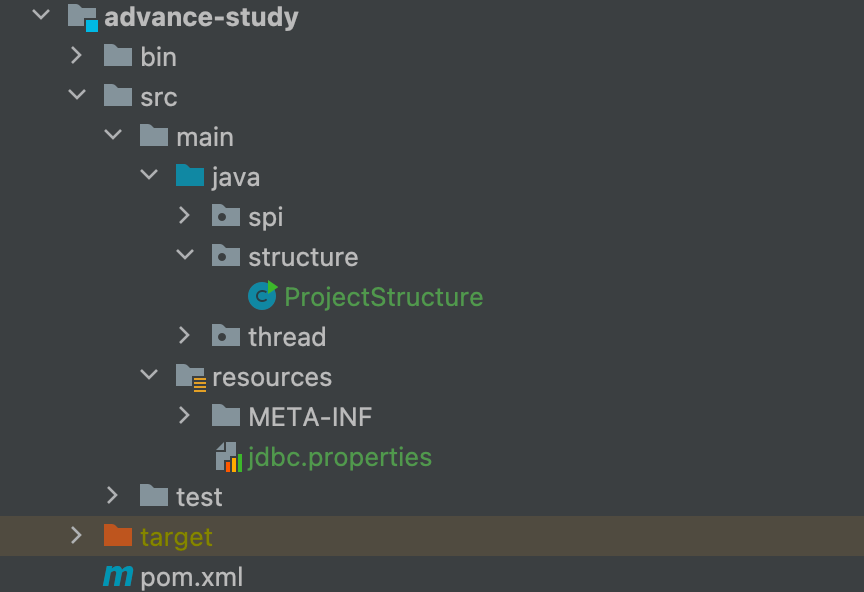Collapse the src folder

click(x=77, y=95)
